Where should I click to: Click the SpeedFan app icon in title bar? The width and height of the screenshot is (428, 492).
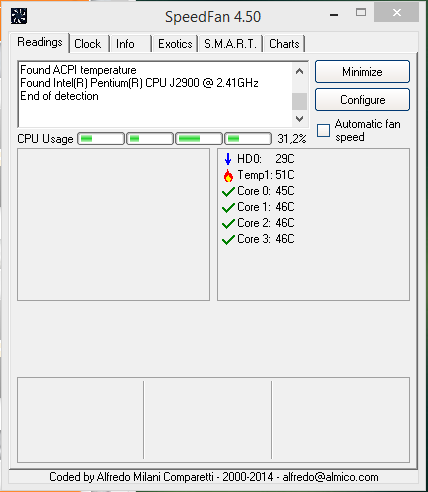19,16
